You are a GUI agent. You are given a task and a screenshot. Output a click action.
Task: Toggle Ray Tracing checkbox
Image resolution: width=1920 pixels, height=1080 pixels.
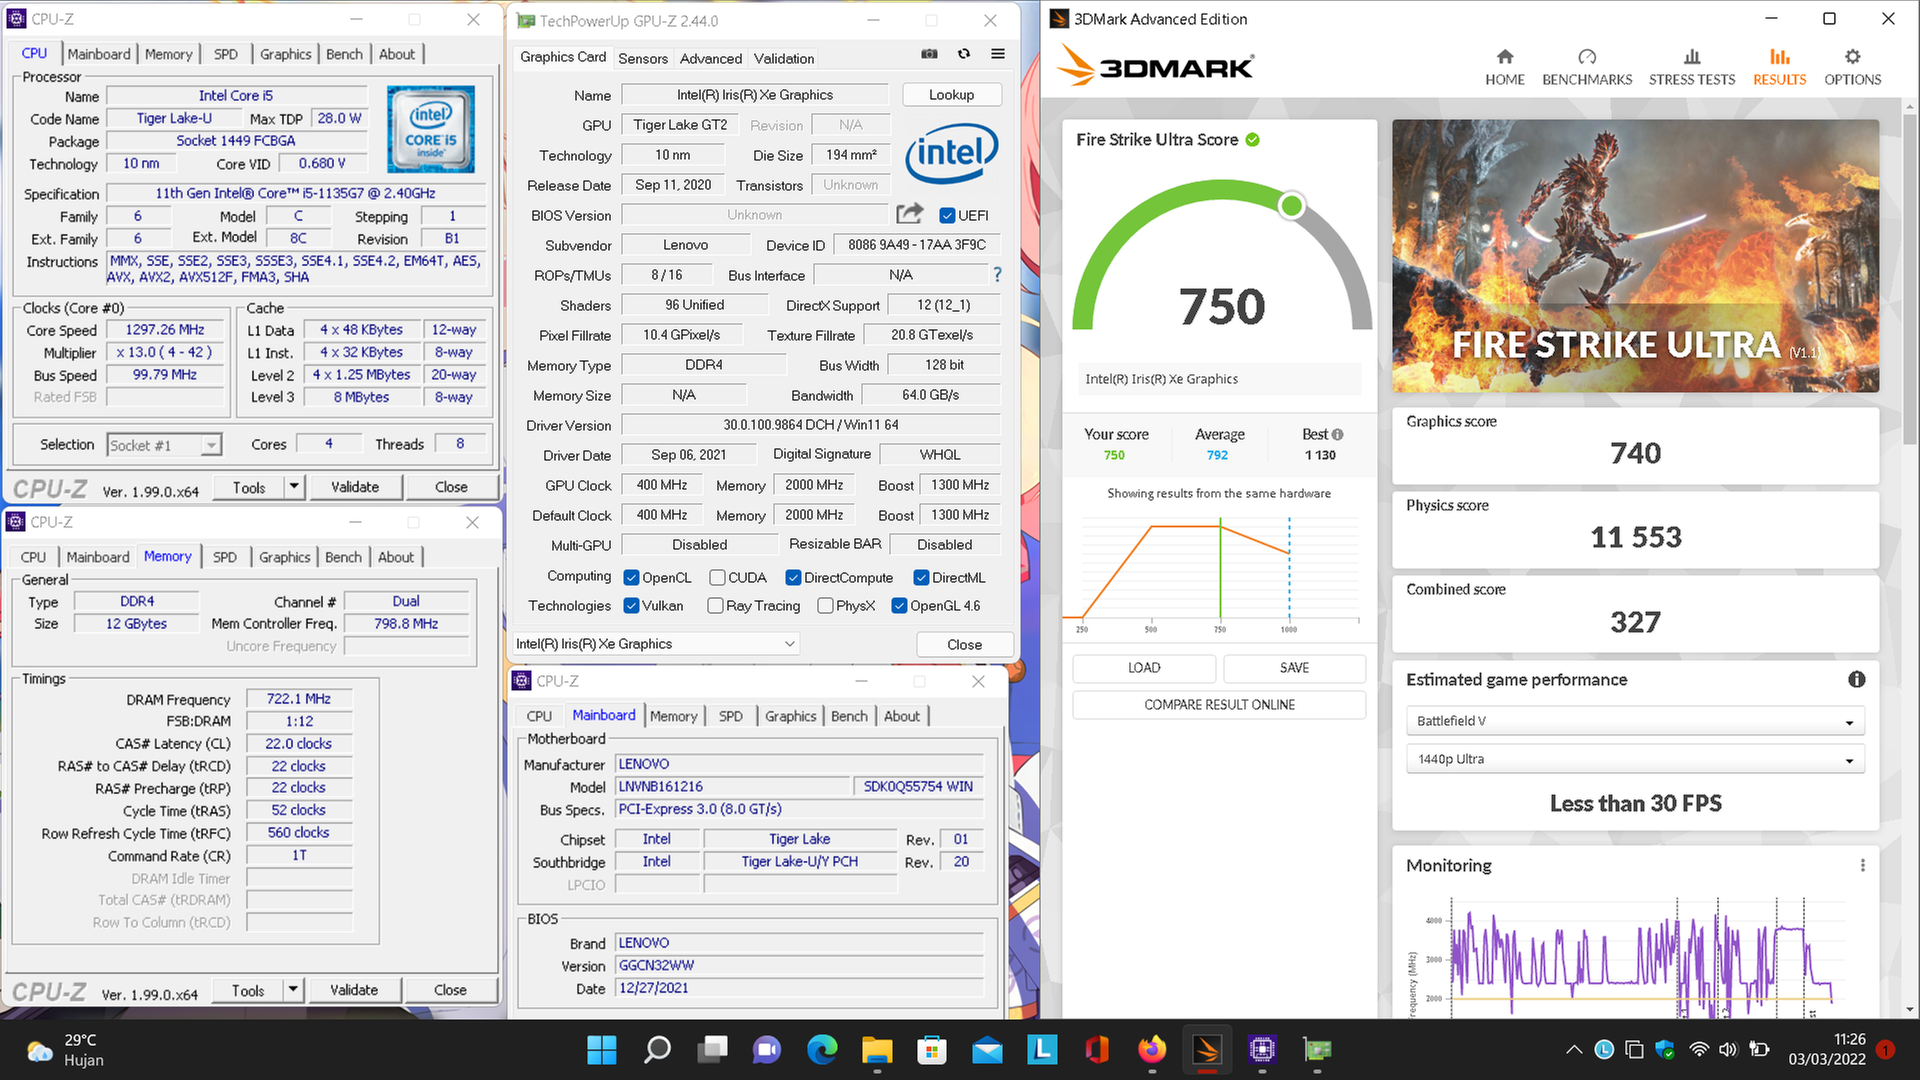click(715, 605)
